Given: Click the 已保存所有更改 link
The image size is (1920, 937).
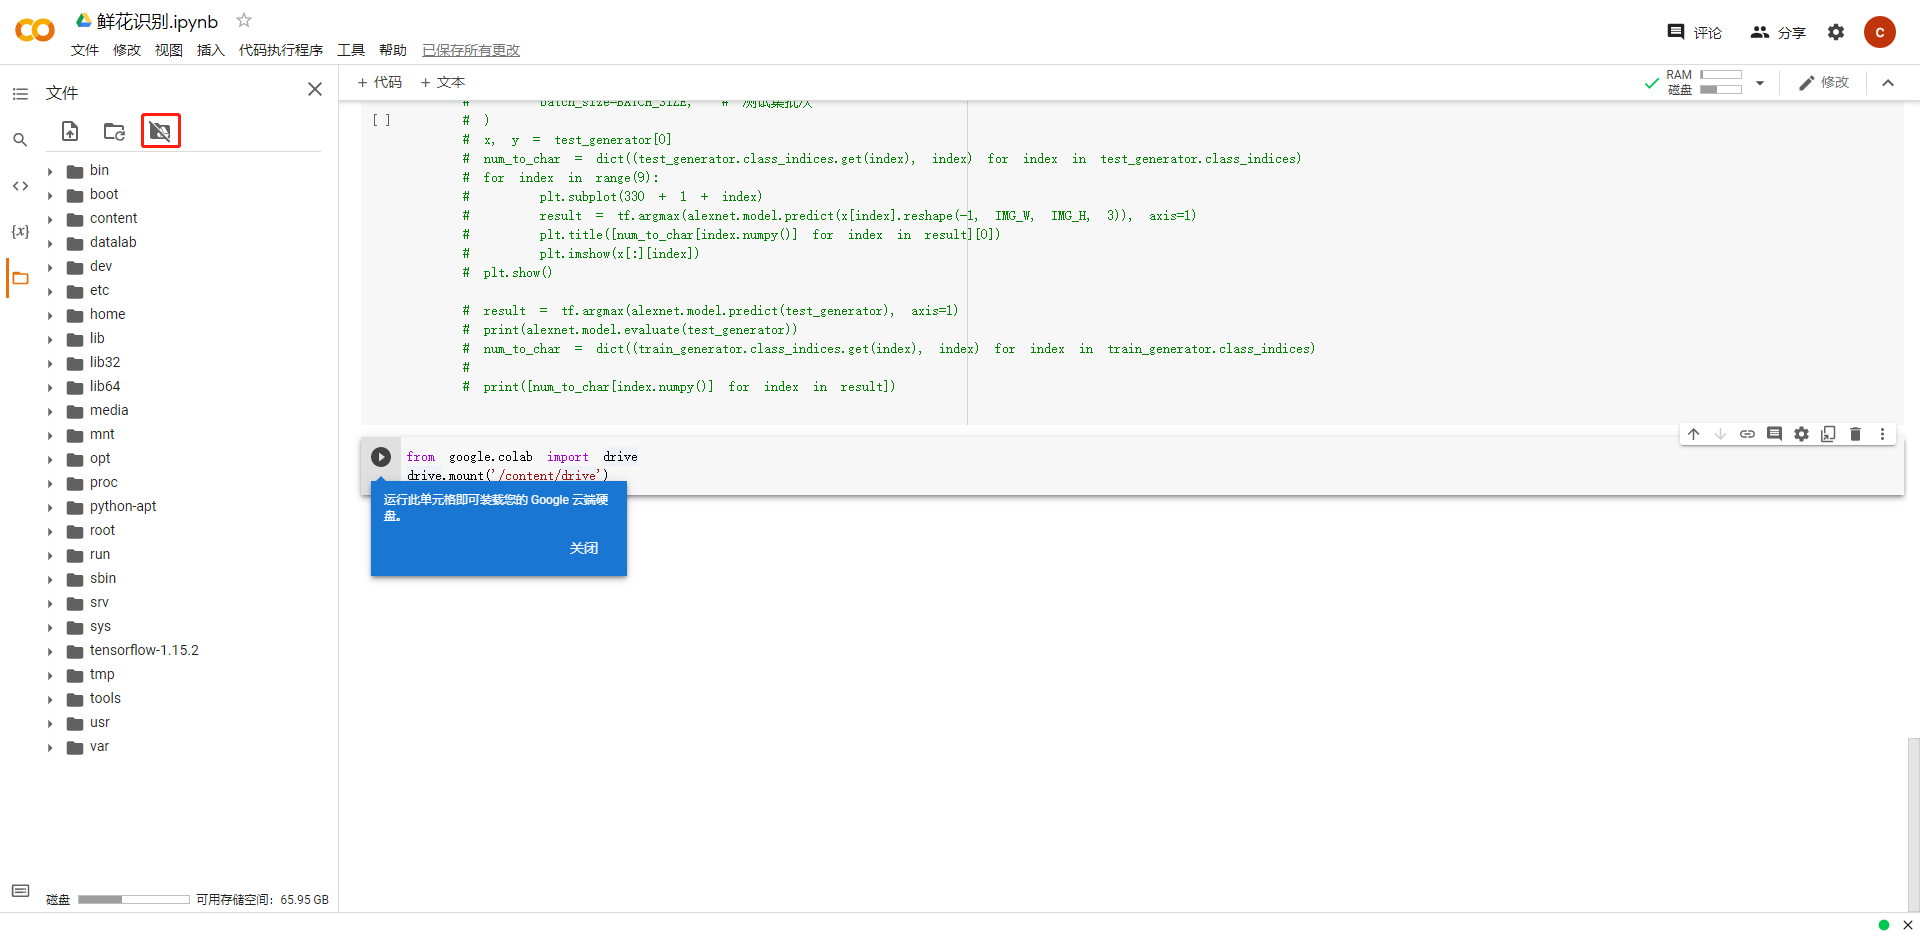Looking at the screenshot, I should 471,50.
